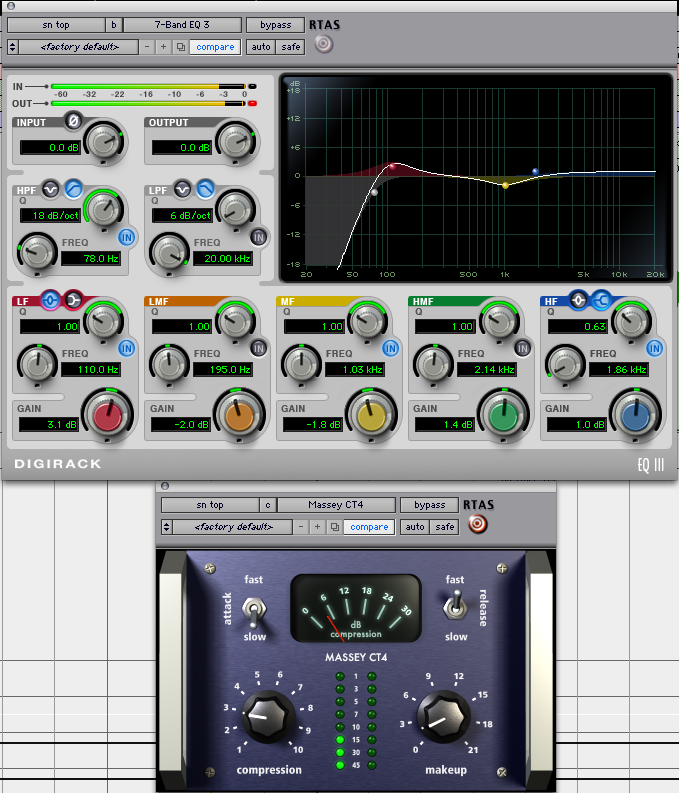Select the HPF notch filter type icon
The height and width of the screenshot is (793, 679).
pyautogui.click(x=50, y=190)
